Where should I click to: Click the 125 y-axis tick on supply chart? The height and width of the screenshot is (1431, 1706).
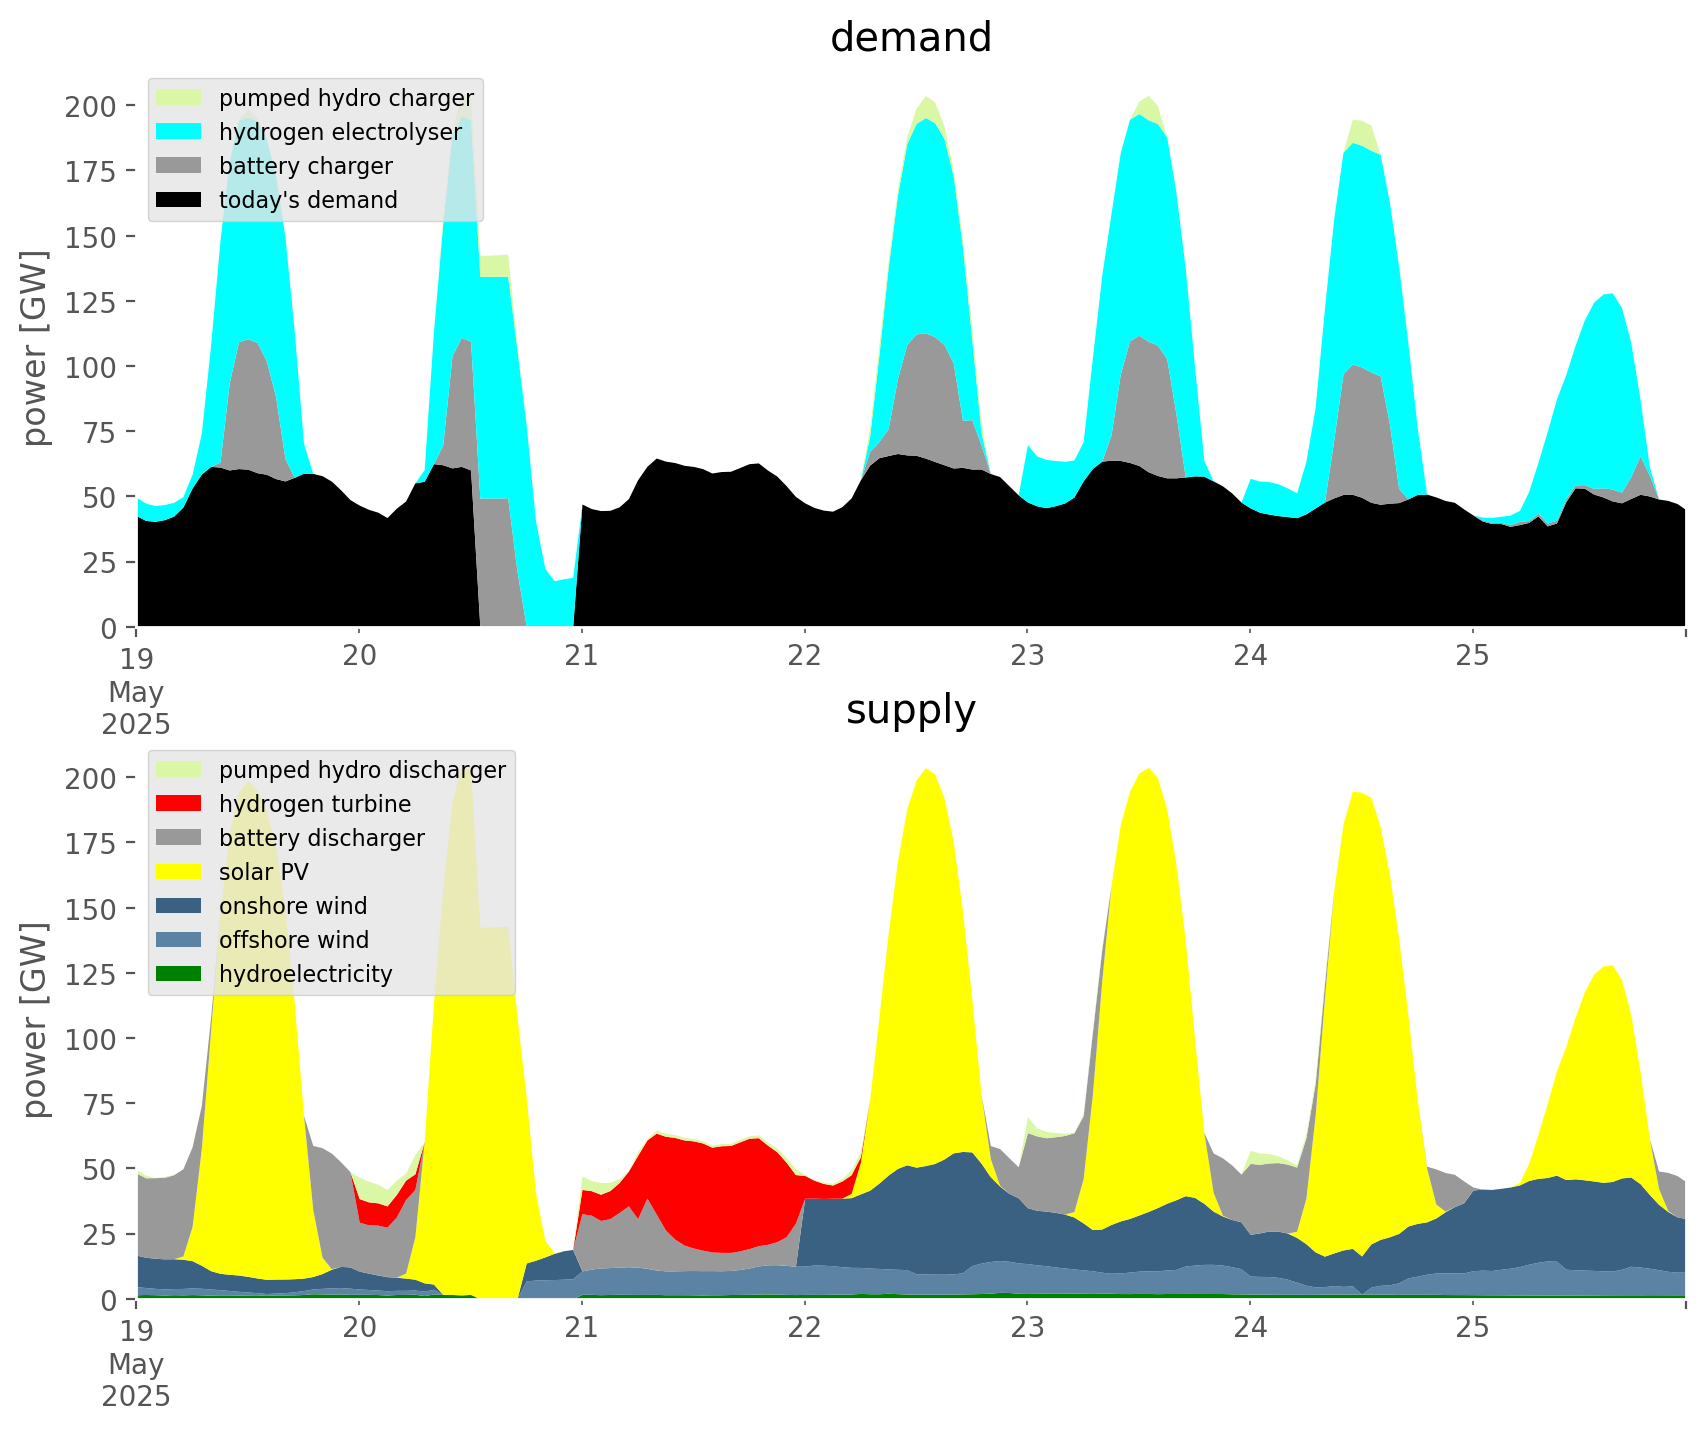tap(91, 974)
